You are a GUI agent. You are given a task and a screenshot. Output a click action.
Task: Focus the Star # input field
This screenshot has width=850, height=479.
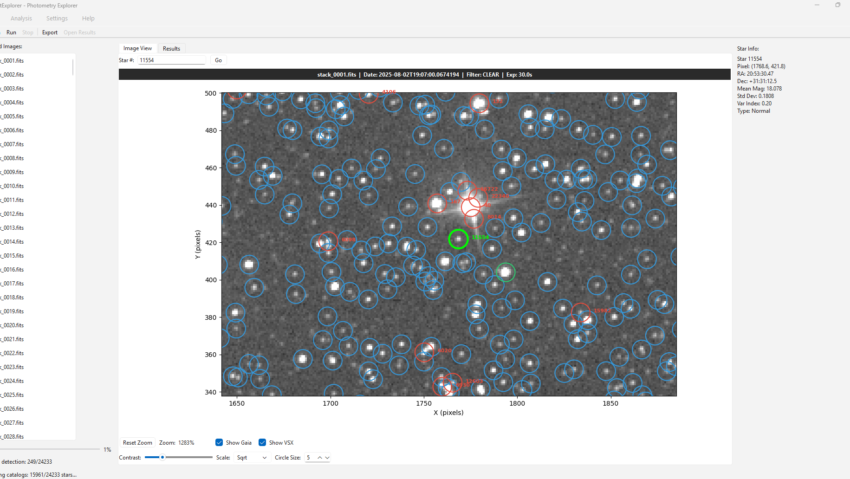click(x=170, y=60)
